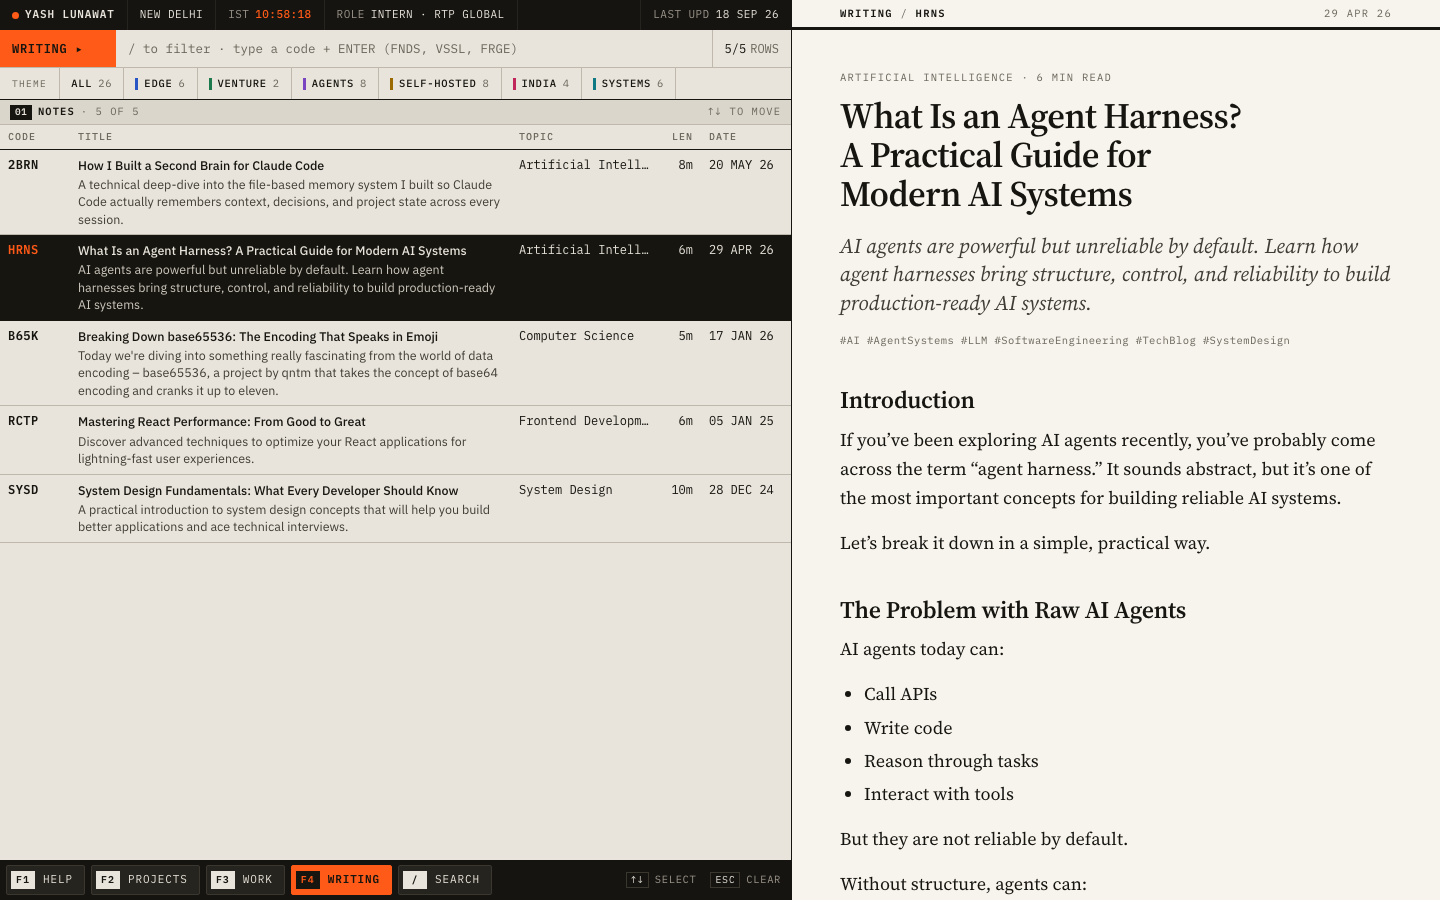Select the SYSD code cell
Viewport: 1440px width, 900px height.
(23, 490)
